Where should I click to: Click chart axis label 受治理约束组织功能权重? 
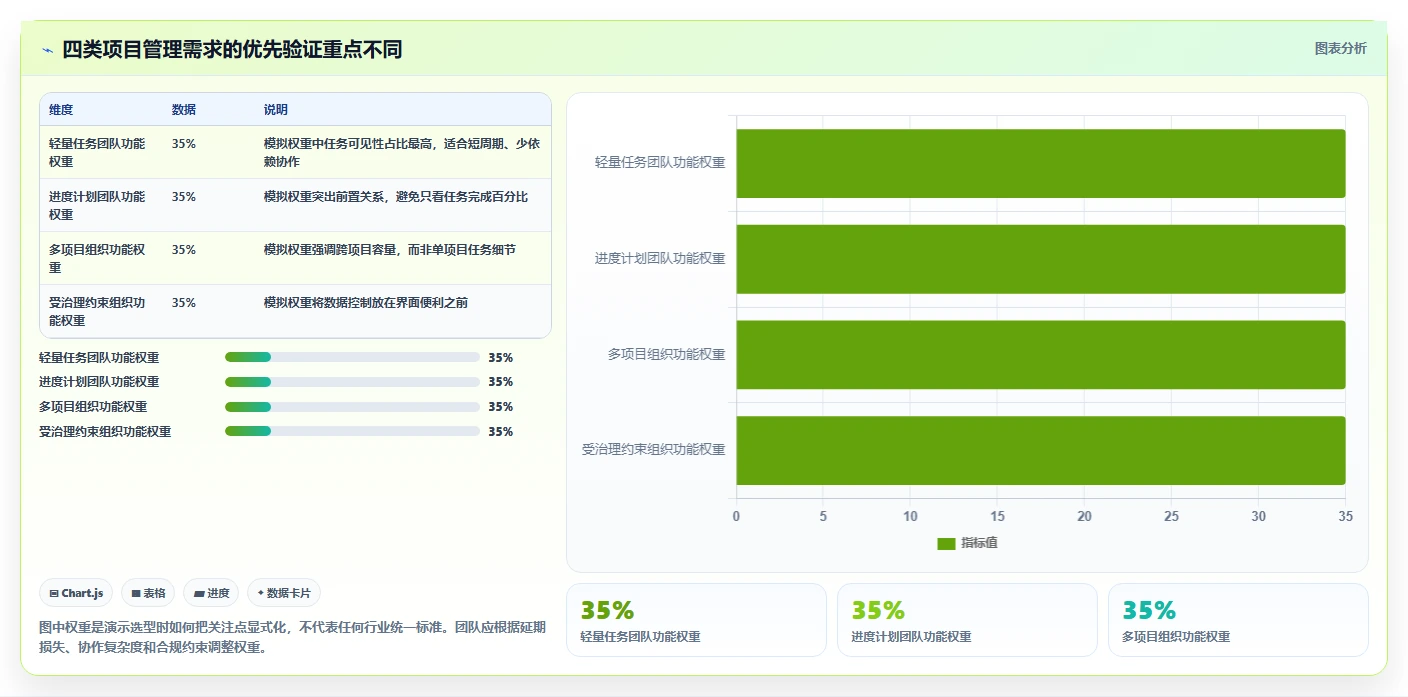point(654,450)
